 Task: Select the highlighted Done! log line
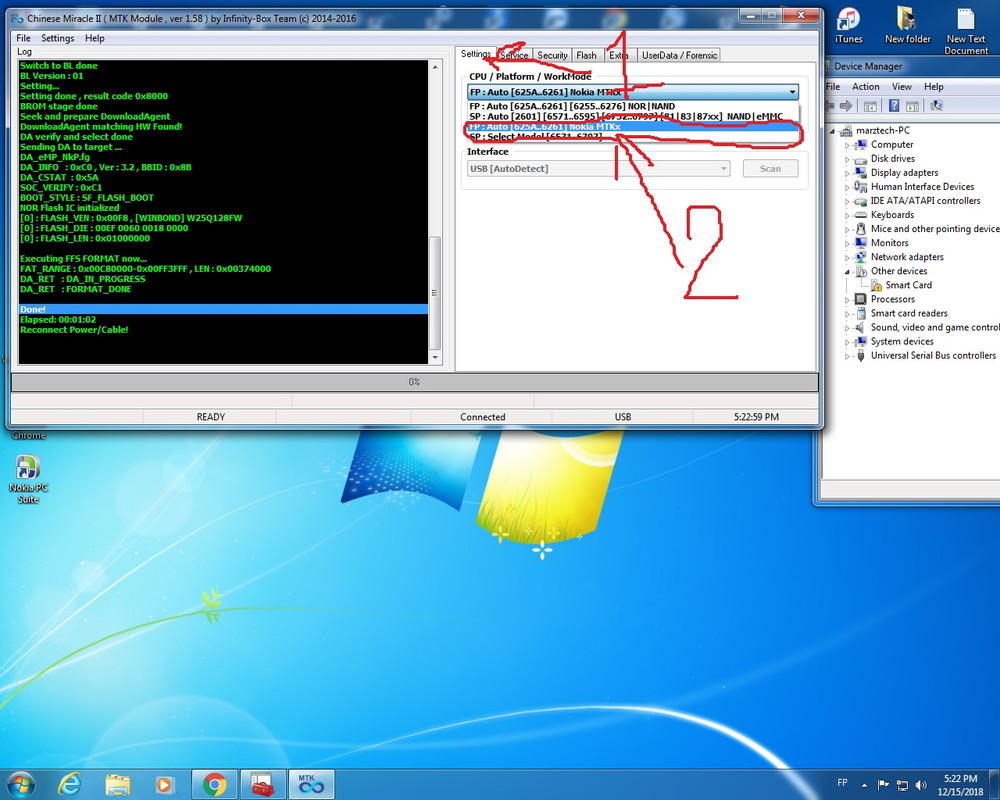(x=223, y=309)
